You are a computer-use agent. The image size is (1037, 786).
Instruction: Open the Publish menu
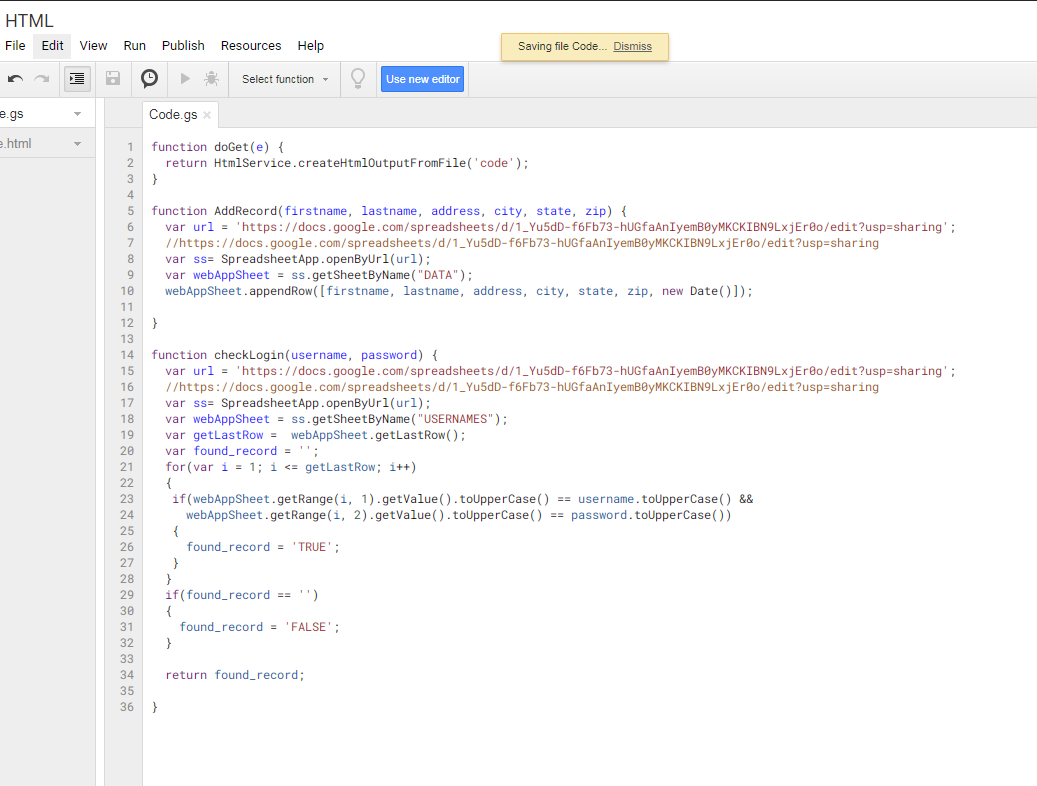(x=183, y=46)
